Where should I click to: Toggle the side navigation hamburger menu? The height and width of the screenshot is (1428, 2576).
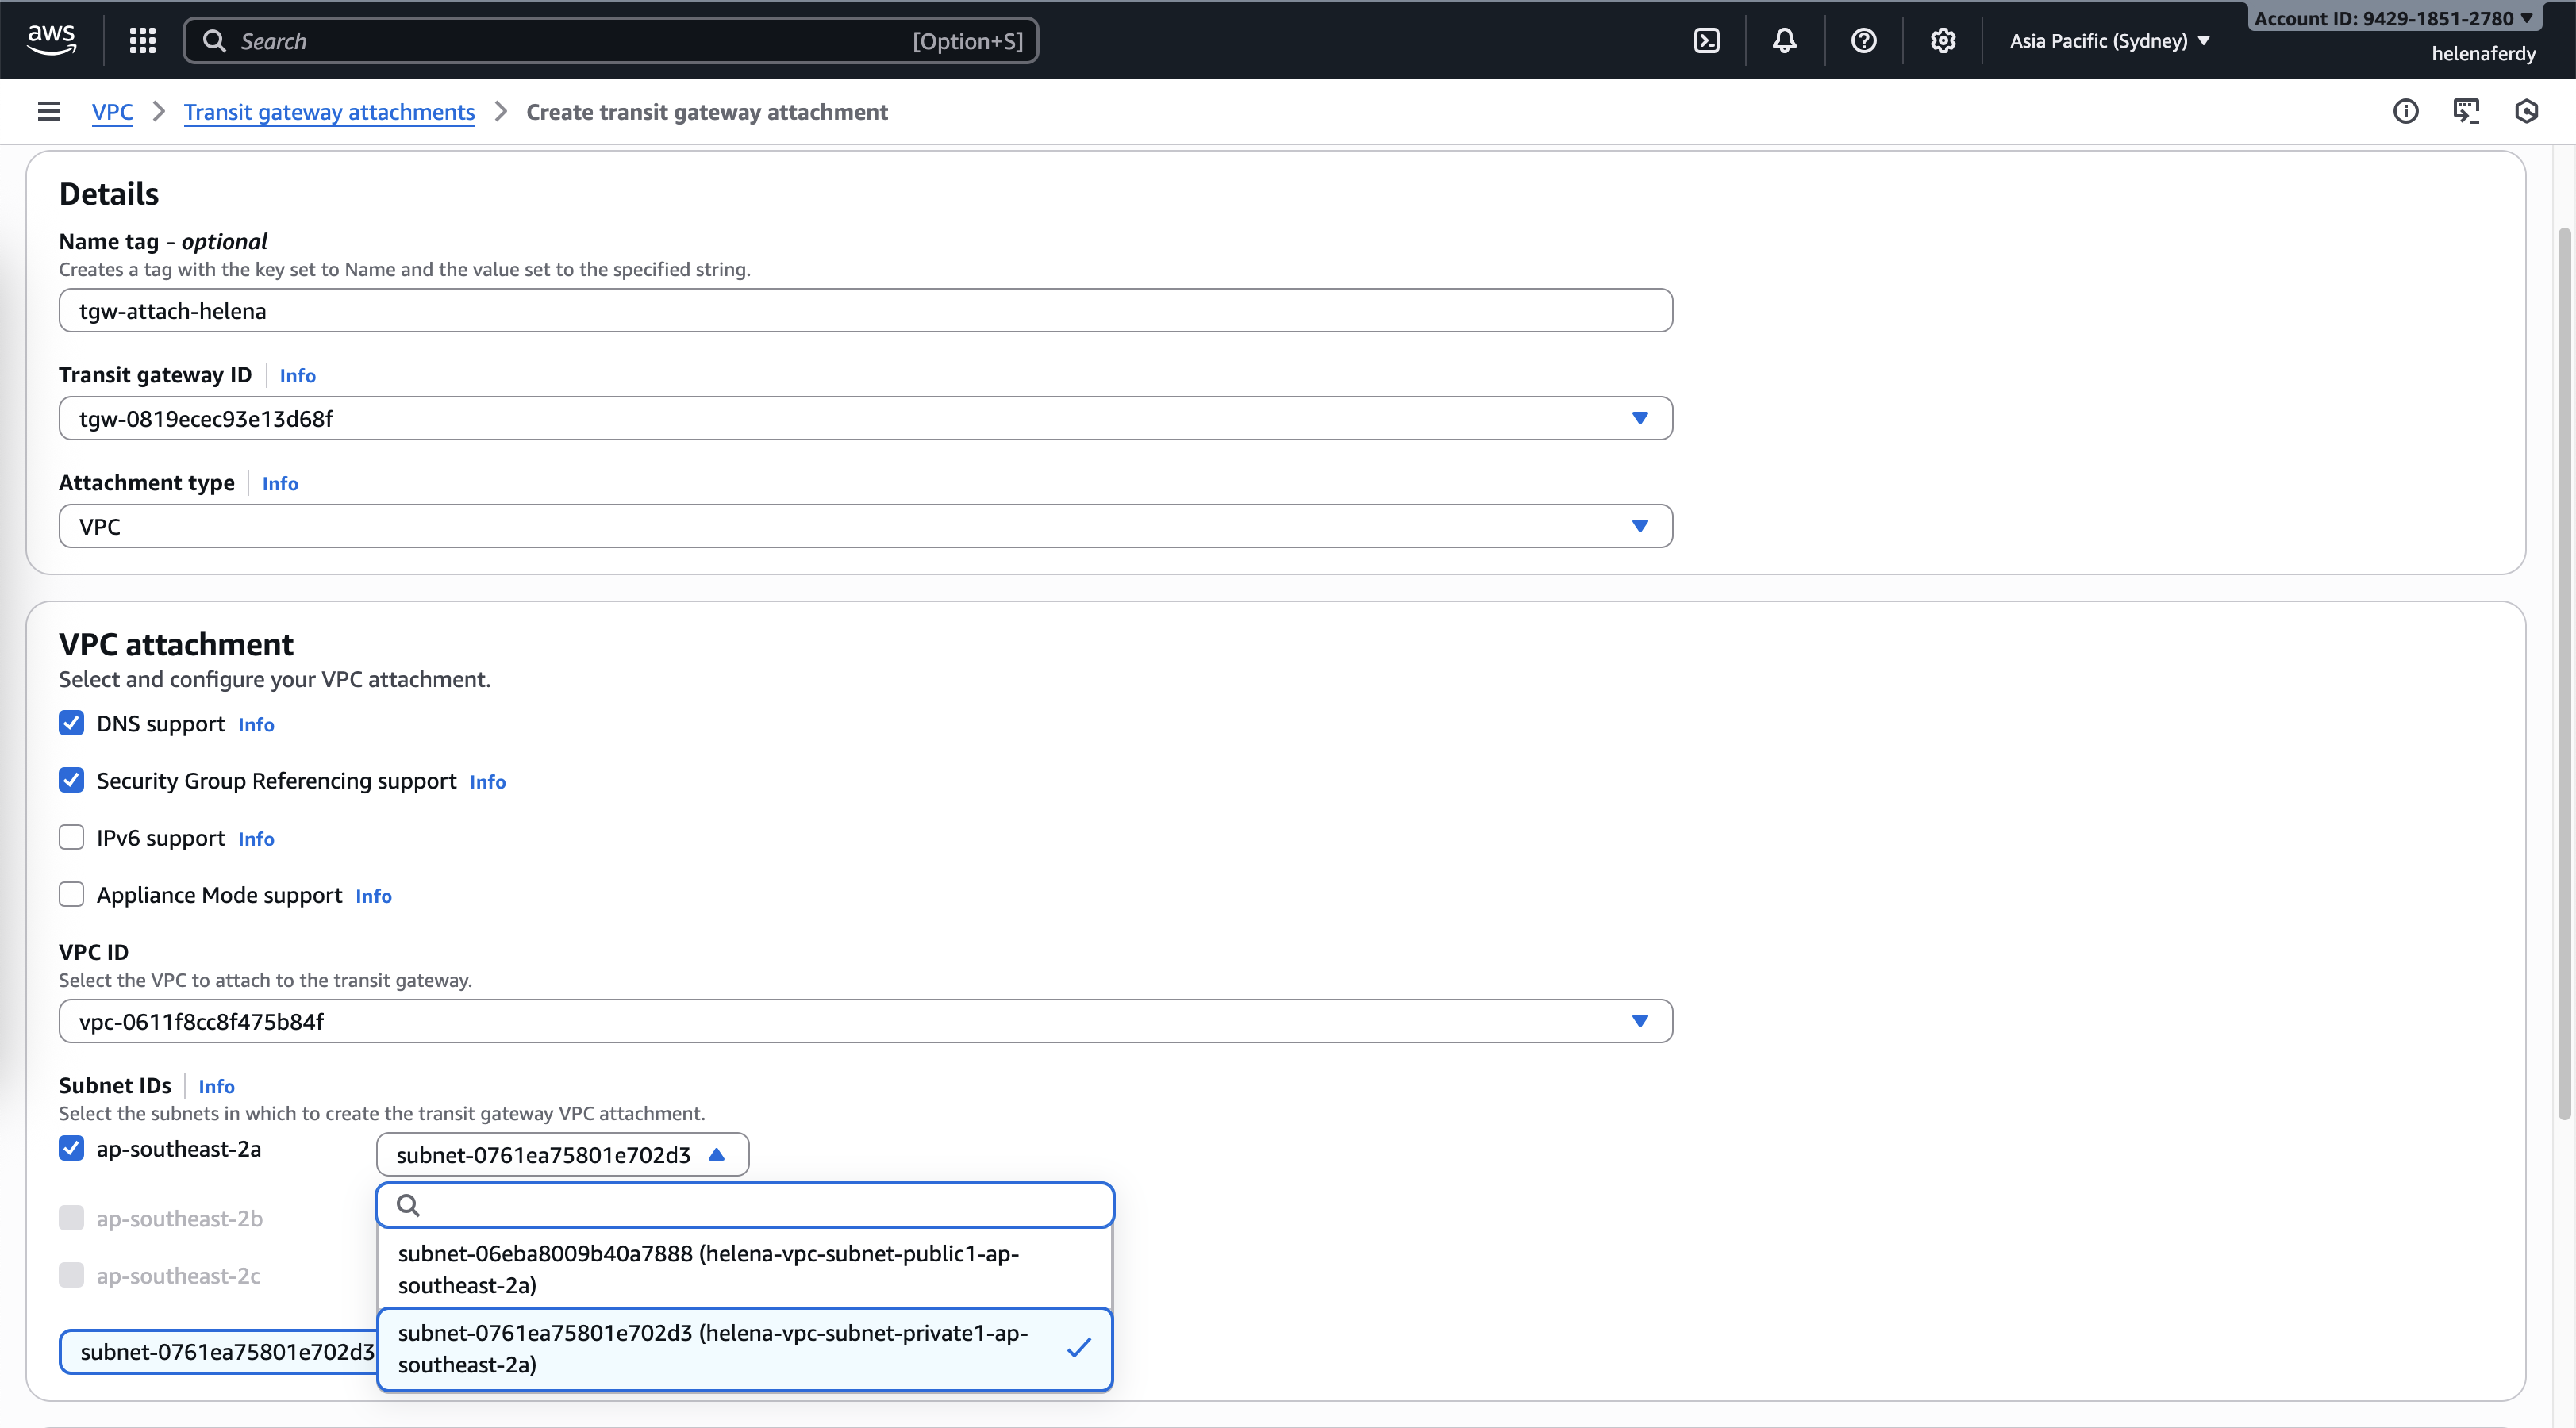coord(49,111)
